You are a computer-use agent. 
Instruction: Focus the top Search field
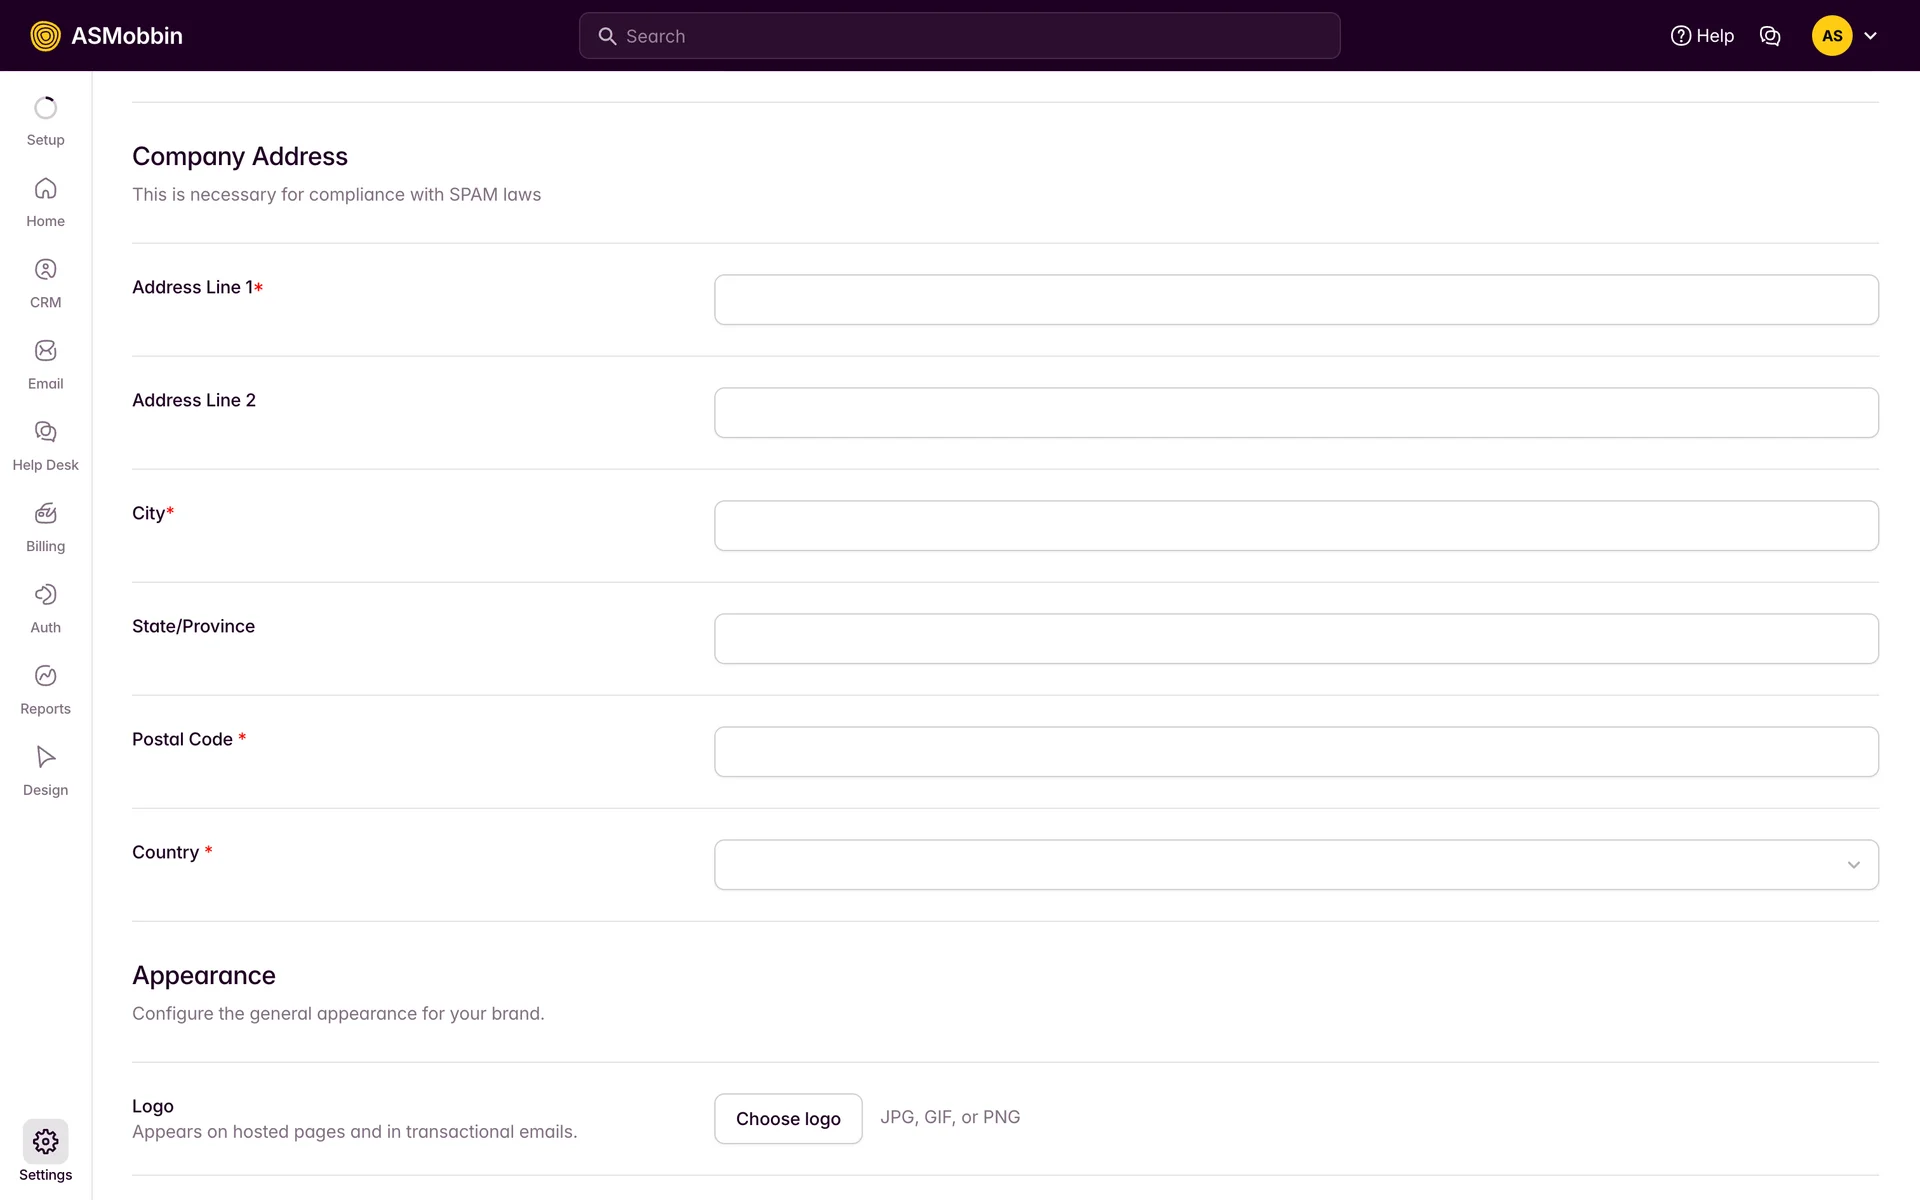click(960, 36)
